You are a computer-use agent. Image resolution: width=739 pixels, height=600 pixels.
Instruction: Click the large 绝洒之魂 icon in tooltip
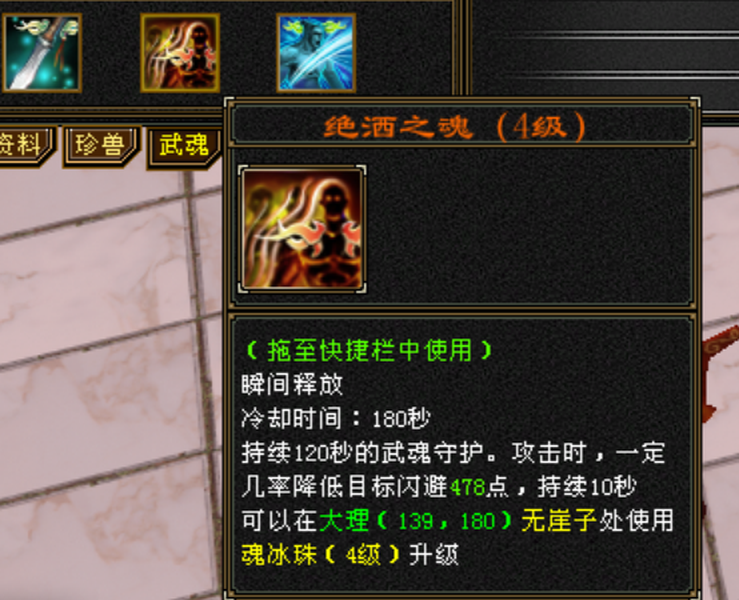point(302,229)
